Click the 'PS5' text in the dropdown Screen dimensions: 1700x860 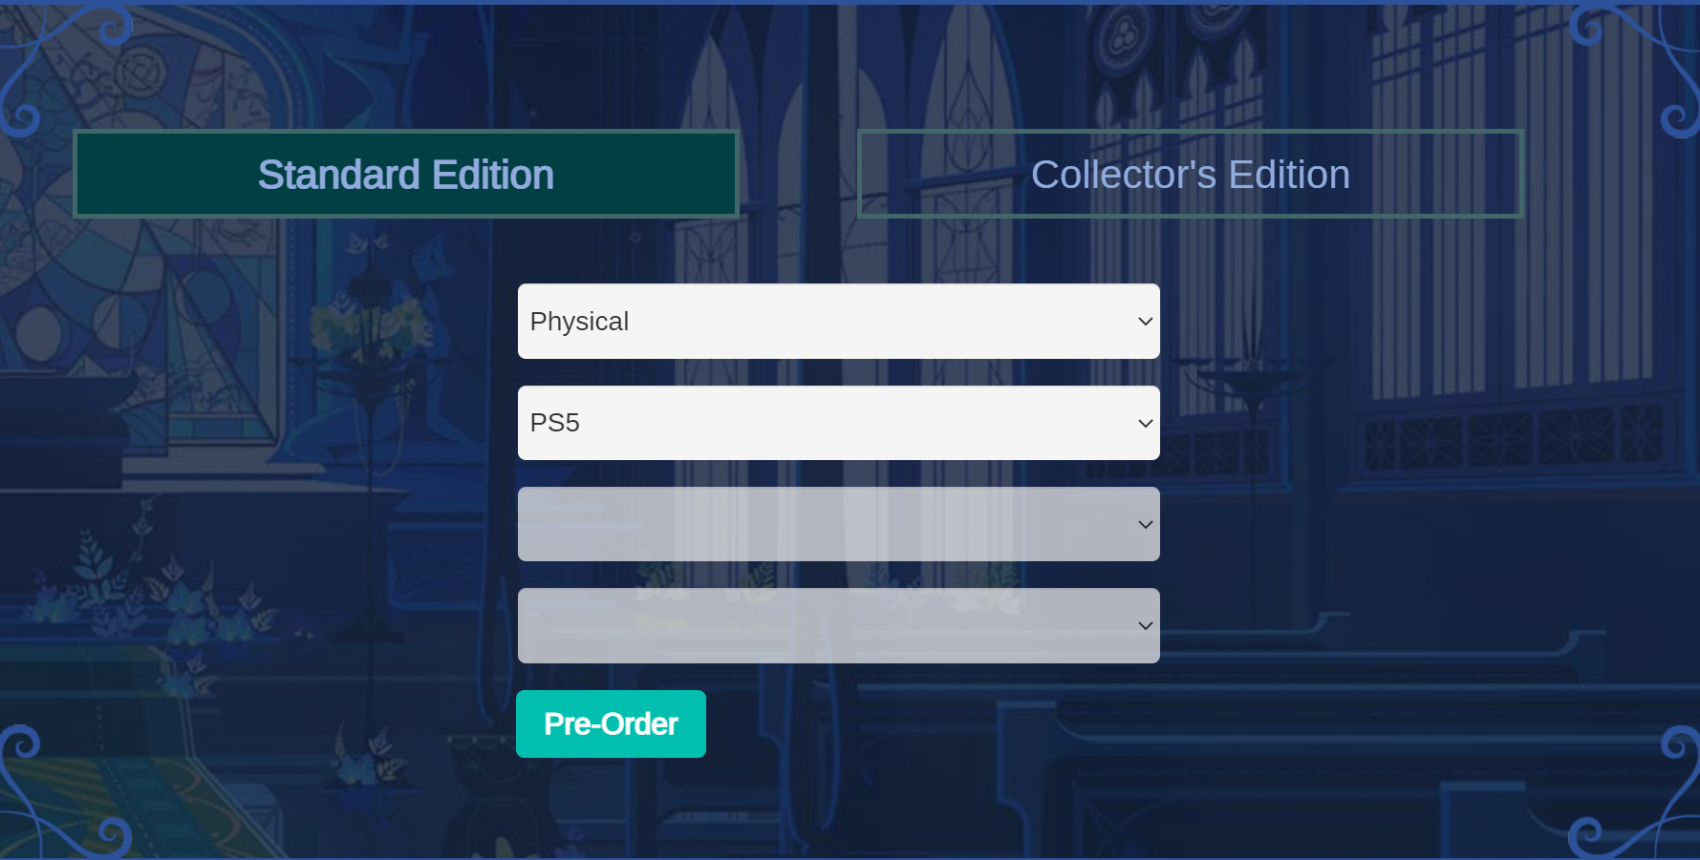pyautogui.click(x=555, y=423)
